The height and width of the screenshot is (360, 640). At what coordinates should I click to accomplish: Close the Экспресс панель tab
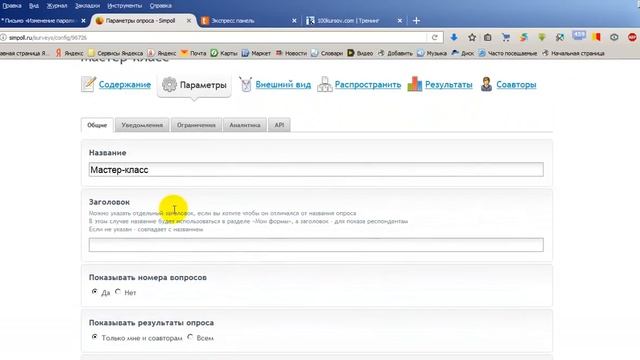point(294,20)
